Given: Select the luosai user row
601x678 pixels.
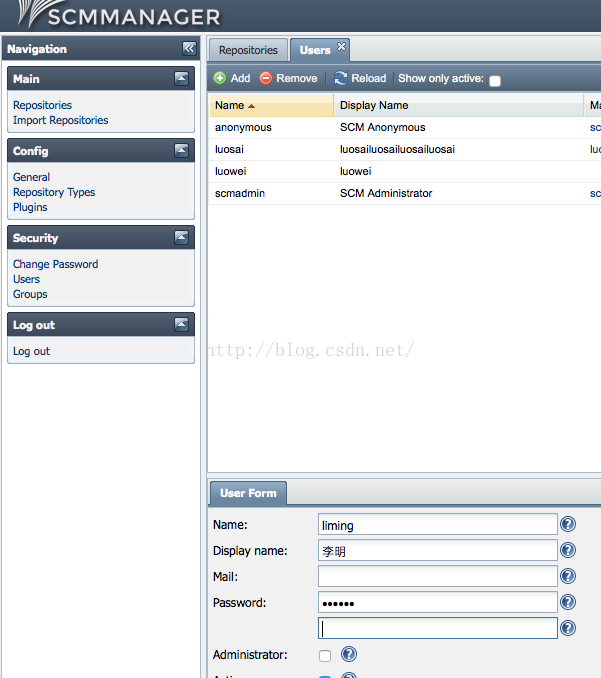Looking at the screenshot, I should [405, 150].
